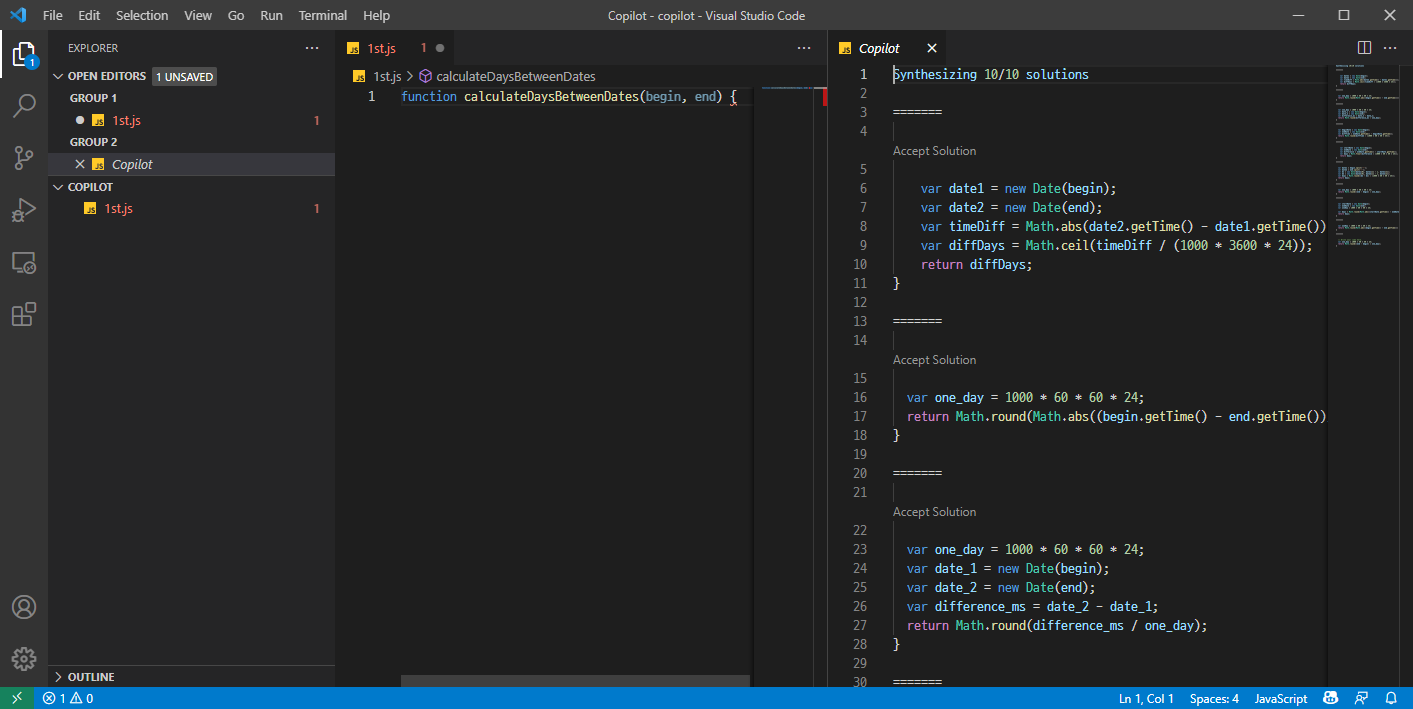Image resolution: width=1413 pixels, height=709 pixels.
Task: Accept the second solution above line 15
Action: point(934,360)
